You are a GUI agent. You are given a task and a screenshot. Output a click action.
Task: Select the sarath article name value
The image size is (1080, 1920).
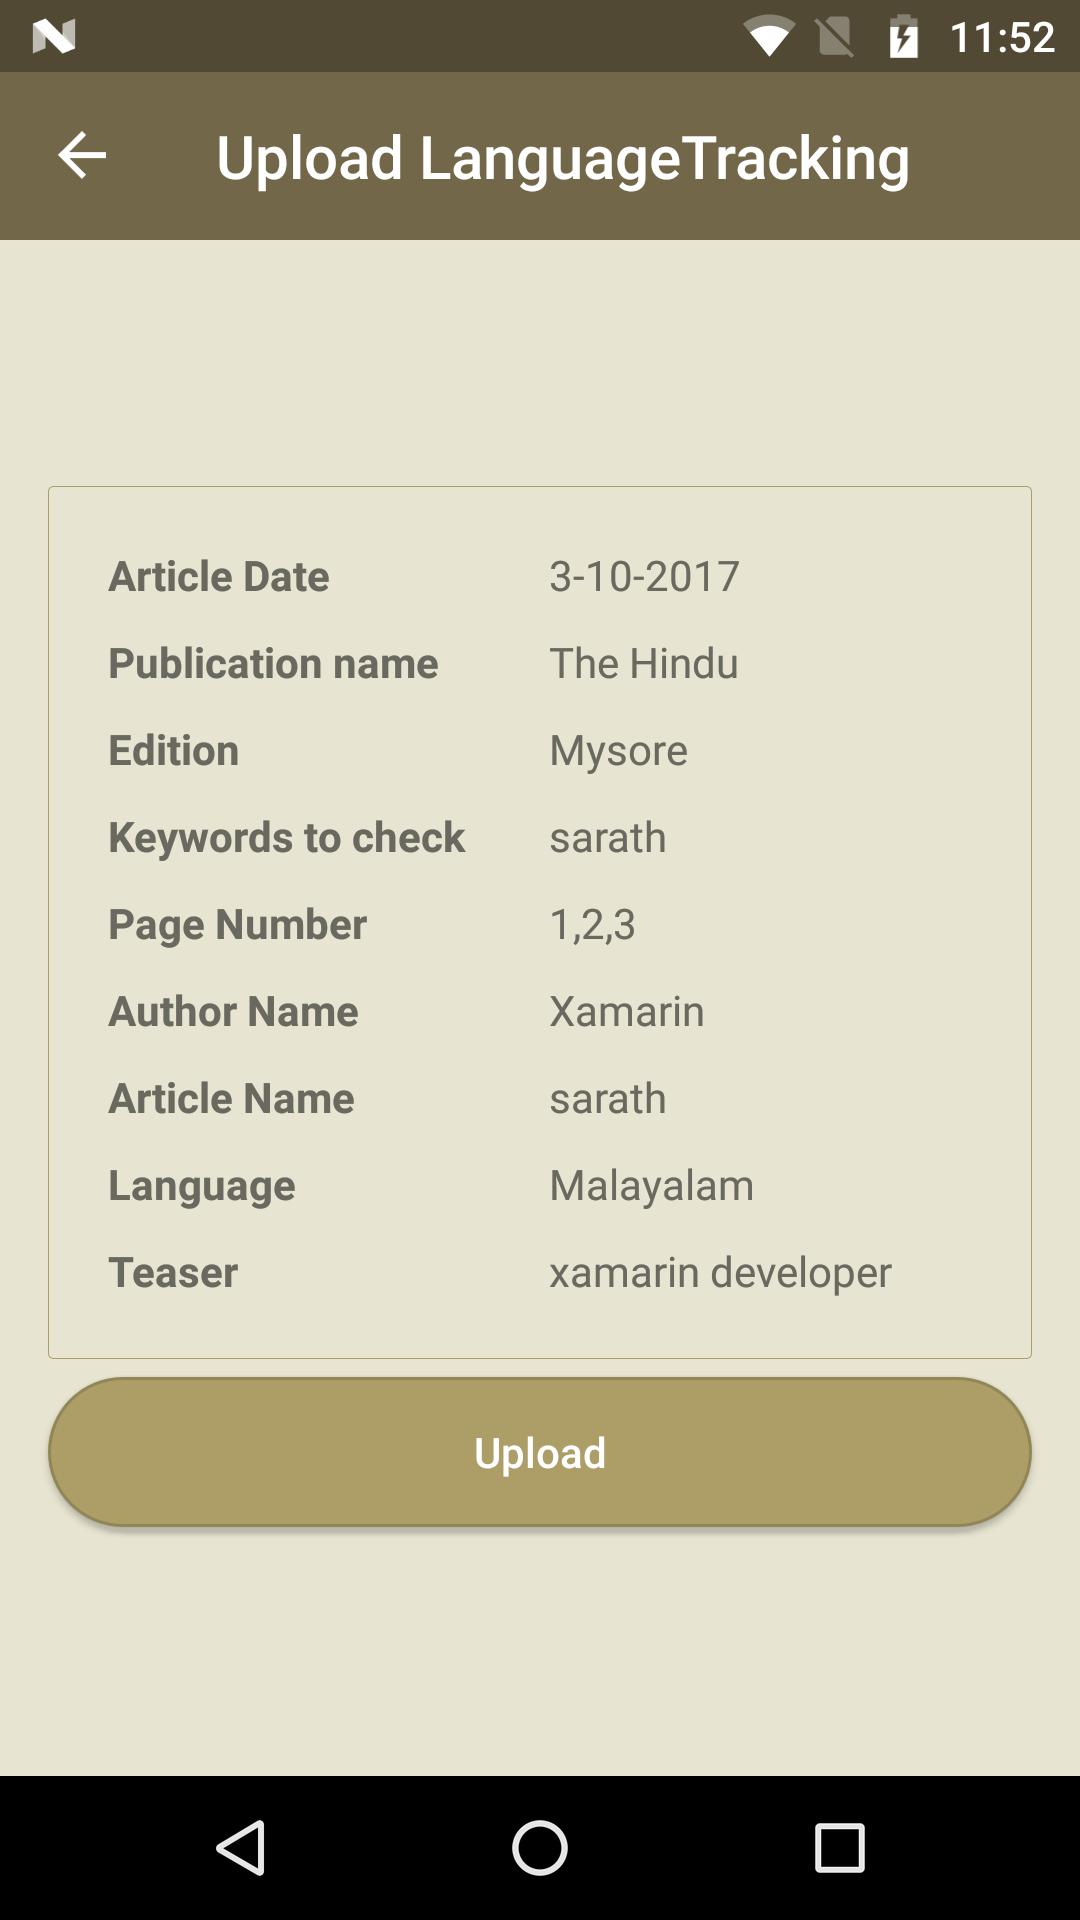[x=608, y=1098]
